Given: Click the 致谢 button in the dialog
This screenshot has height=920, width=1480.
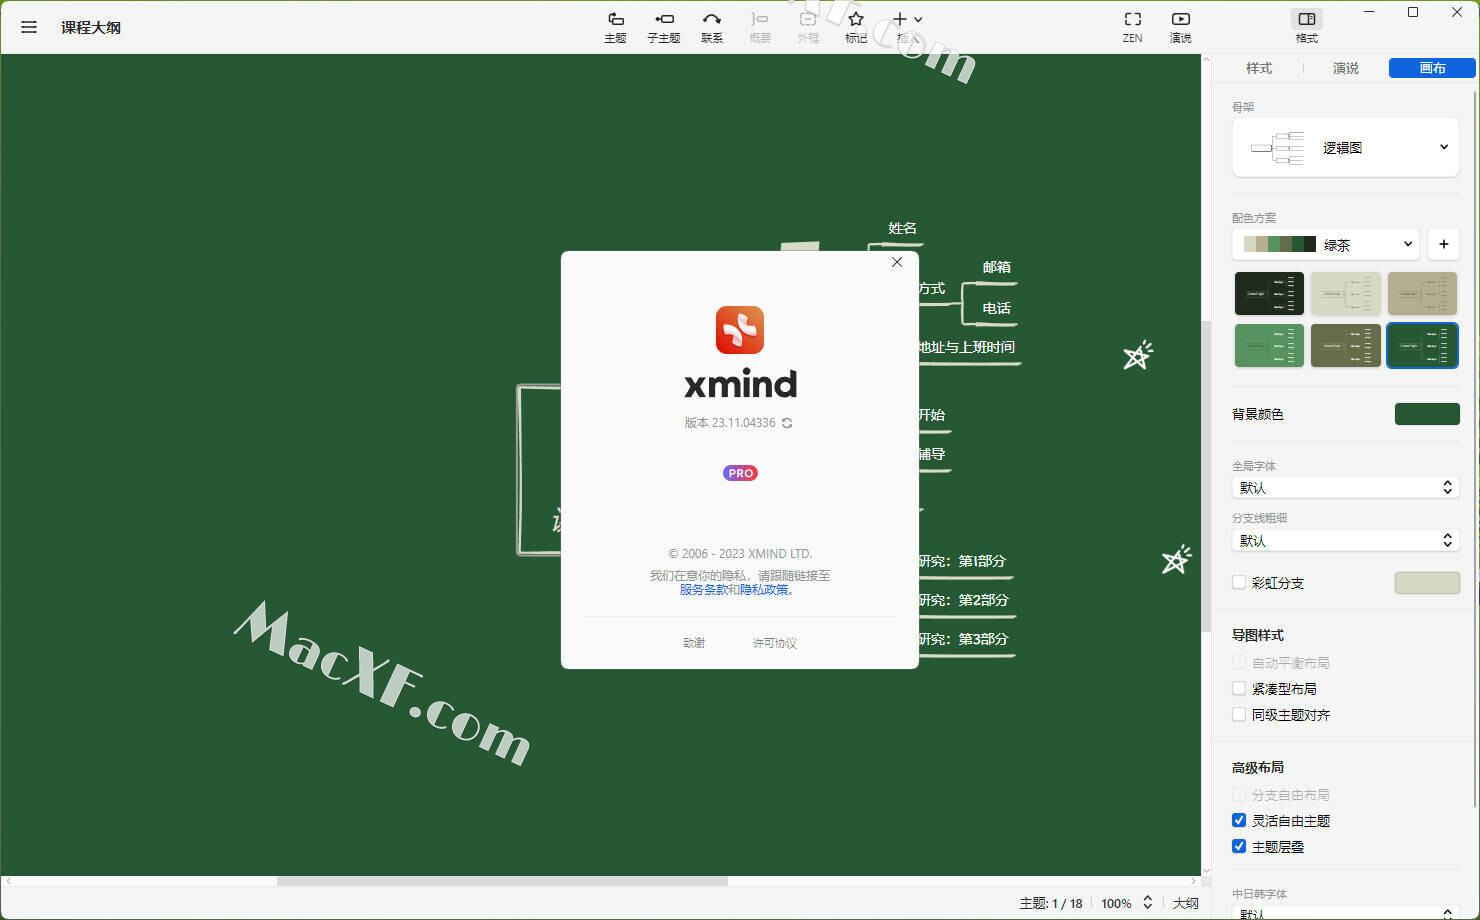Looking at the screenshot, I should [694, 643].
